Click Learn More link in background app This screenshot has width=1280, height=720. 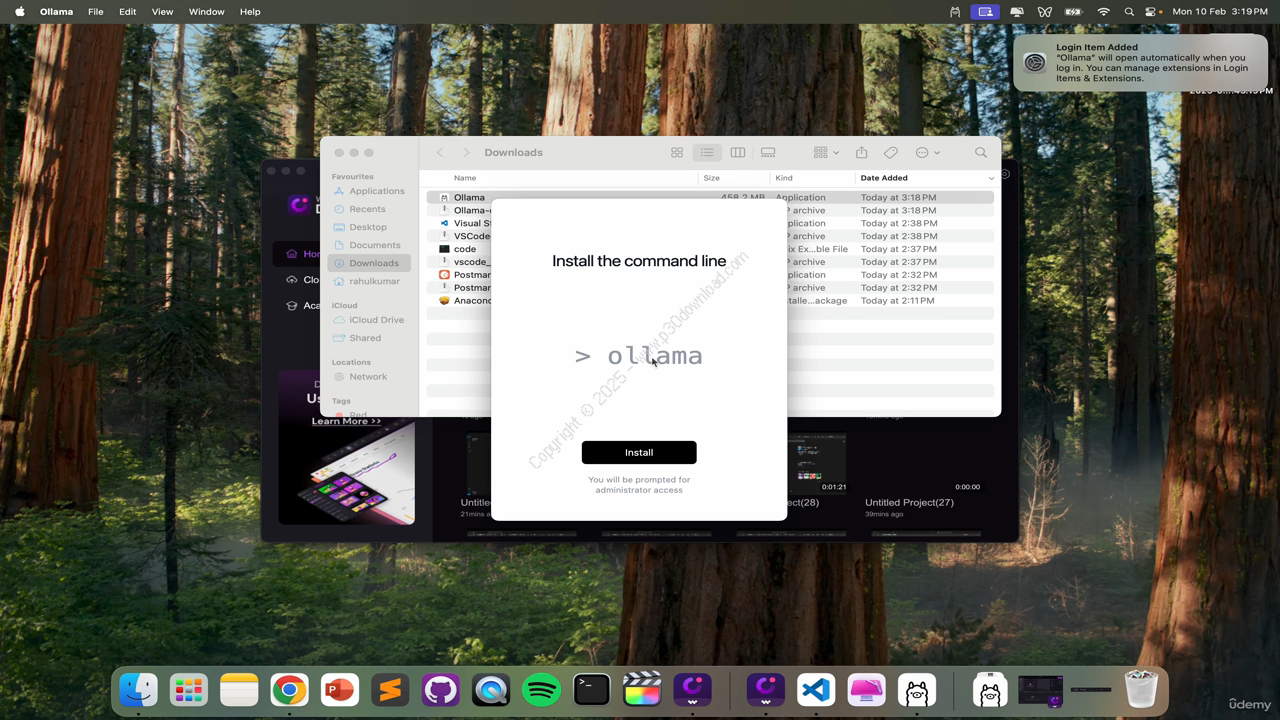pyautogui.click(x=346, y=421)
